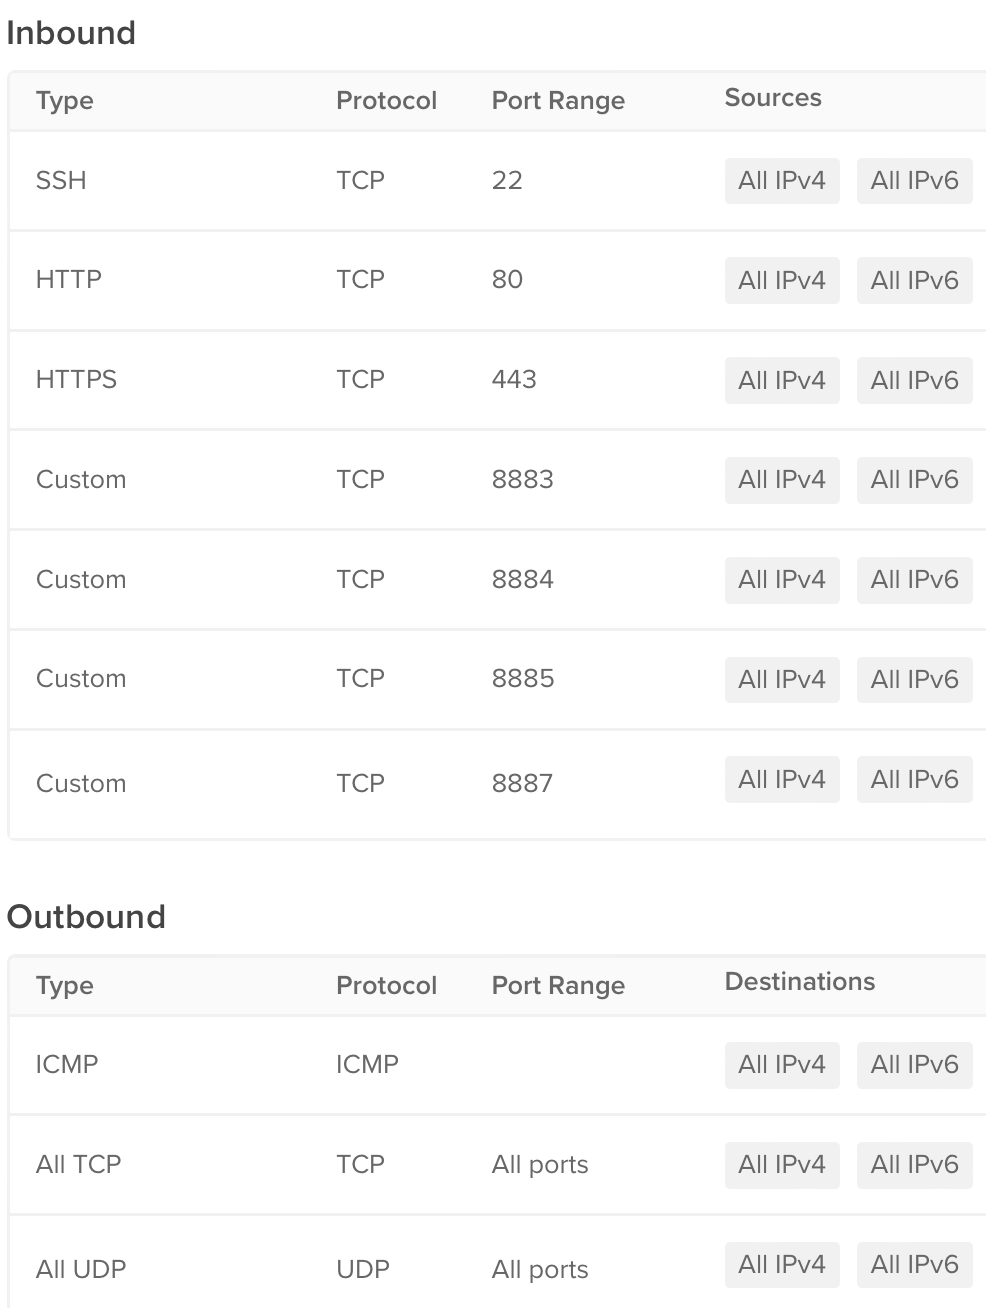Image resolution: width=986 pixels, height=1308 pixels.
Task: Select the All IPv4 destination for All UDP
Action: point(782,1265)
